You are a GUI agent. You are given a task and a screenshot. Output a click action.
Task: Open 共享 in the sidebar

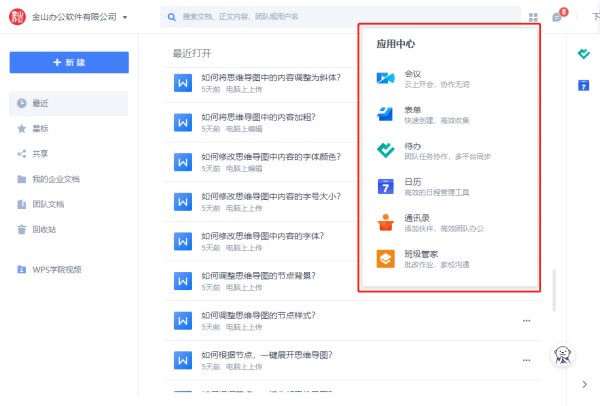click(x=68, y=154)
